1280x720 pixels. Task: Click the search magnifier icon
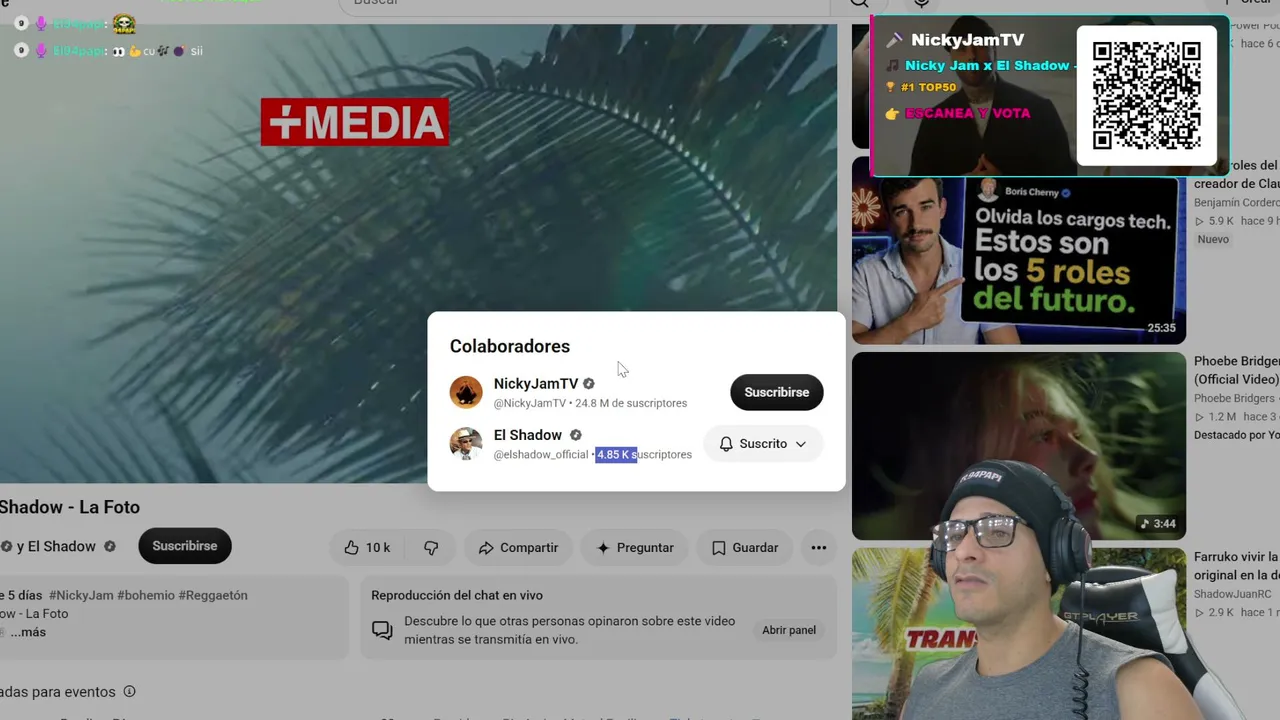coord(860,3)
